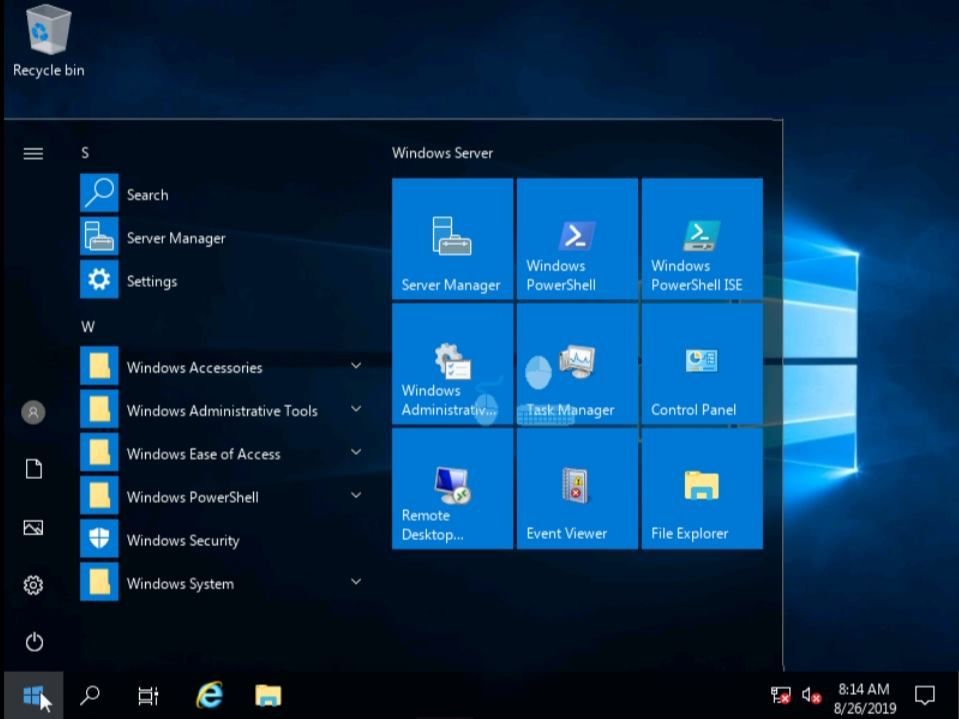959x719 pixels.
Task: Open Settings from the start menu list
Action: click(x=151, y=281)
